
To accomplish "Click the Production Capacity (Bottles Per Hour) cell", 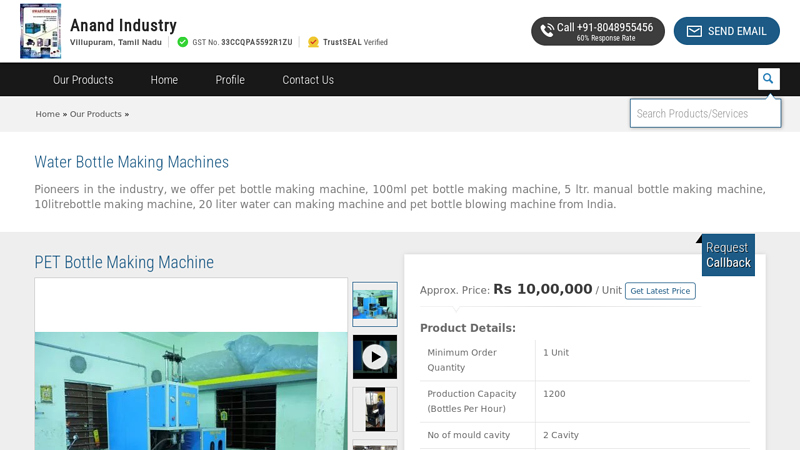I will point(478,402).
